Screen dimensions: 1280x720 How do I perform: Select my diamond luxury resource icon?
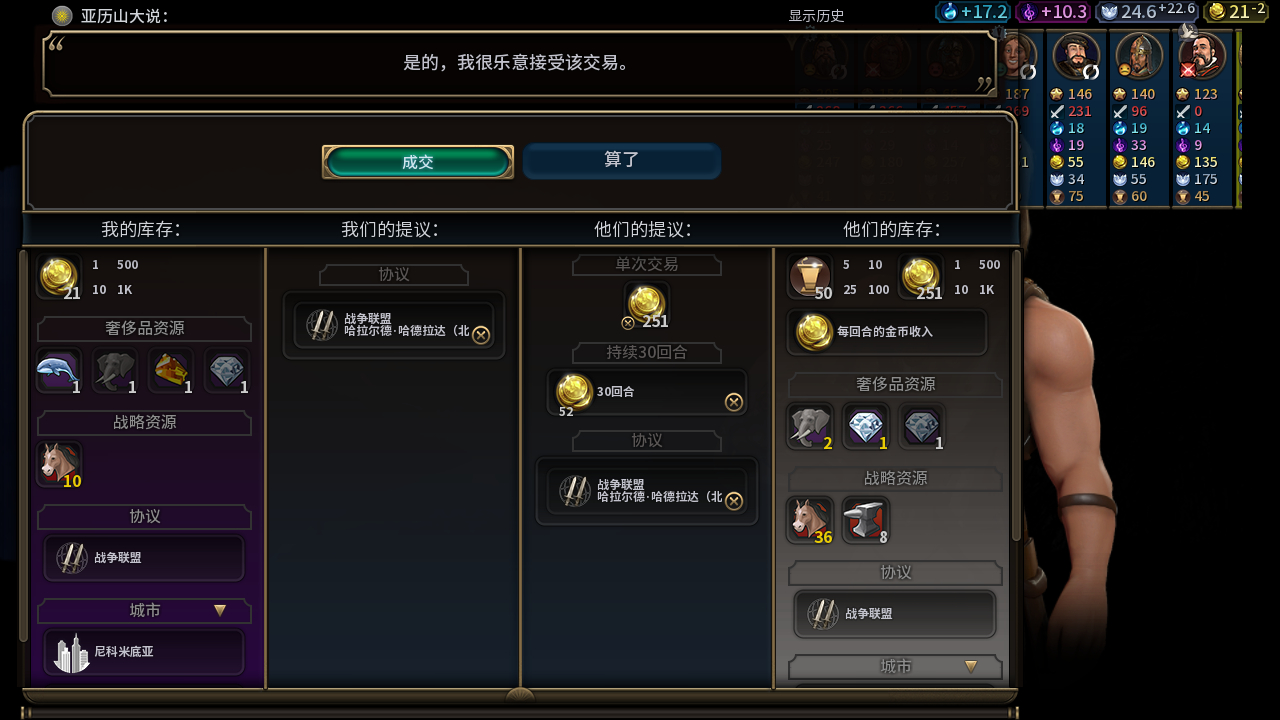click(227, 371)
